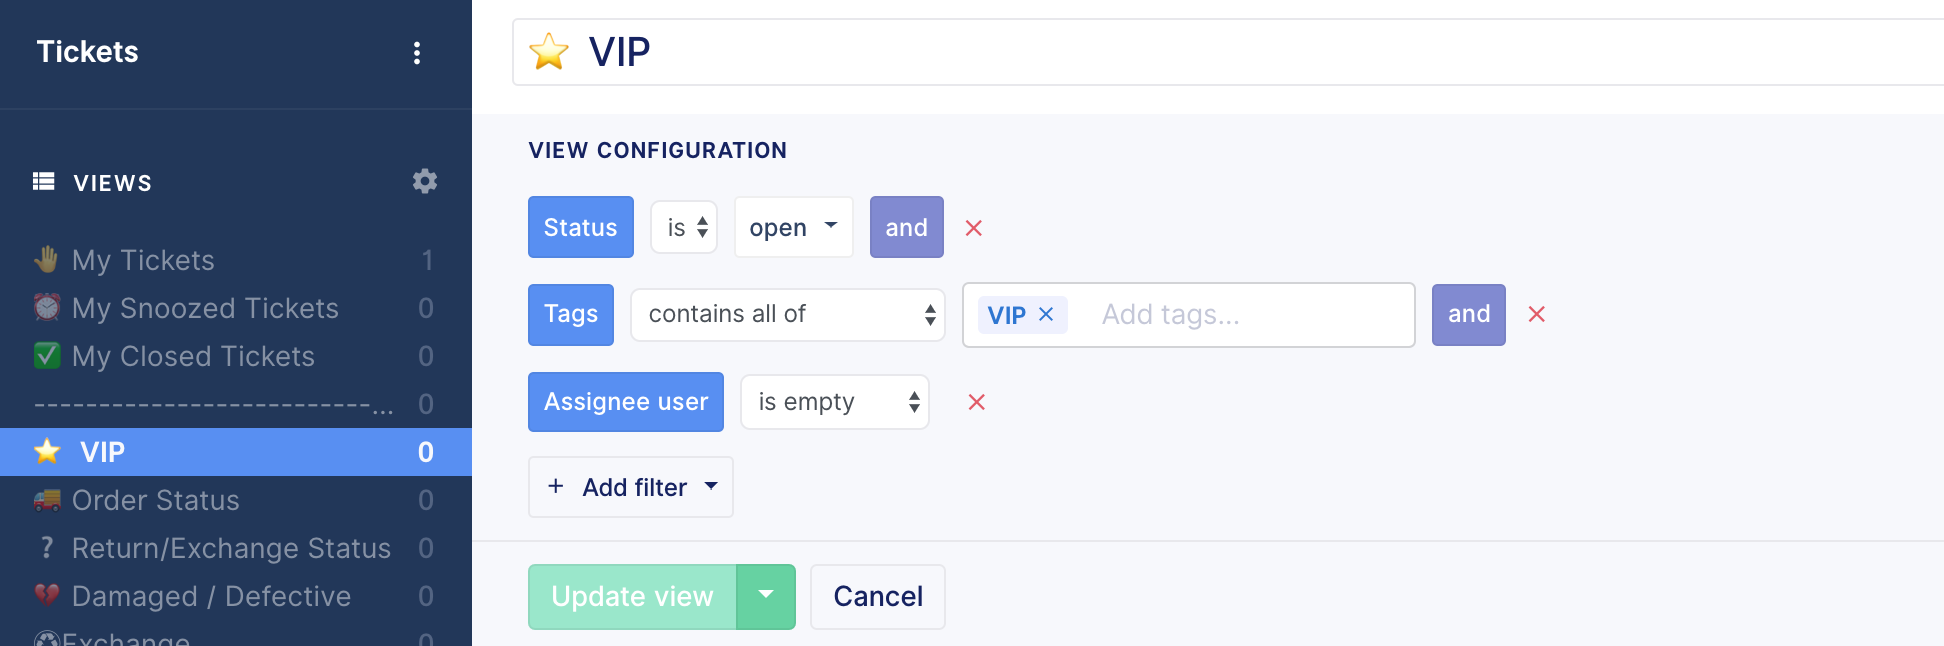Remove the Assignee user filter

[977, 402]
